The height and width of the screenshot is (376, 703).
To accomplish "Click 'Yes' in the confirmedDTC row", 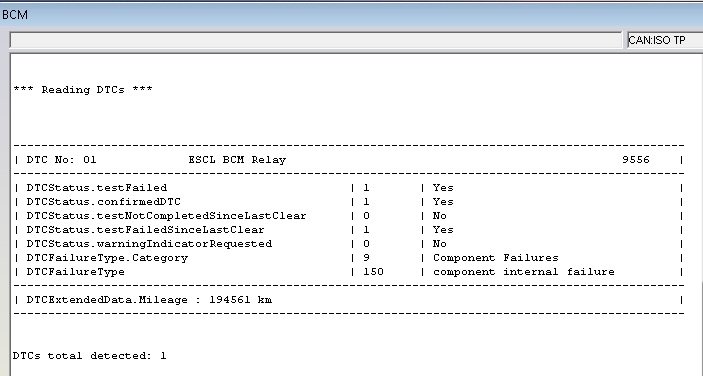I will 443,202.
